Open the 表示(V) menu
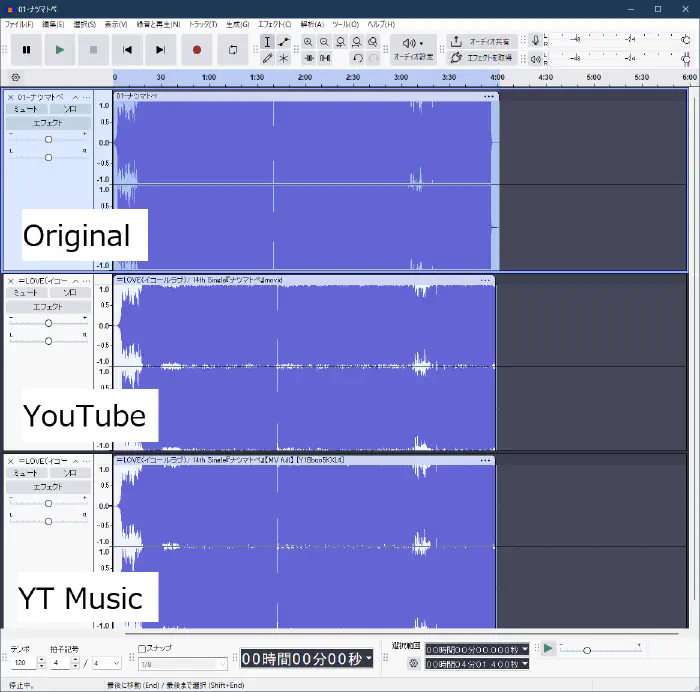 tap(116, 24)
